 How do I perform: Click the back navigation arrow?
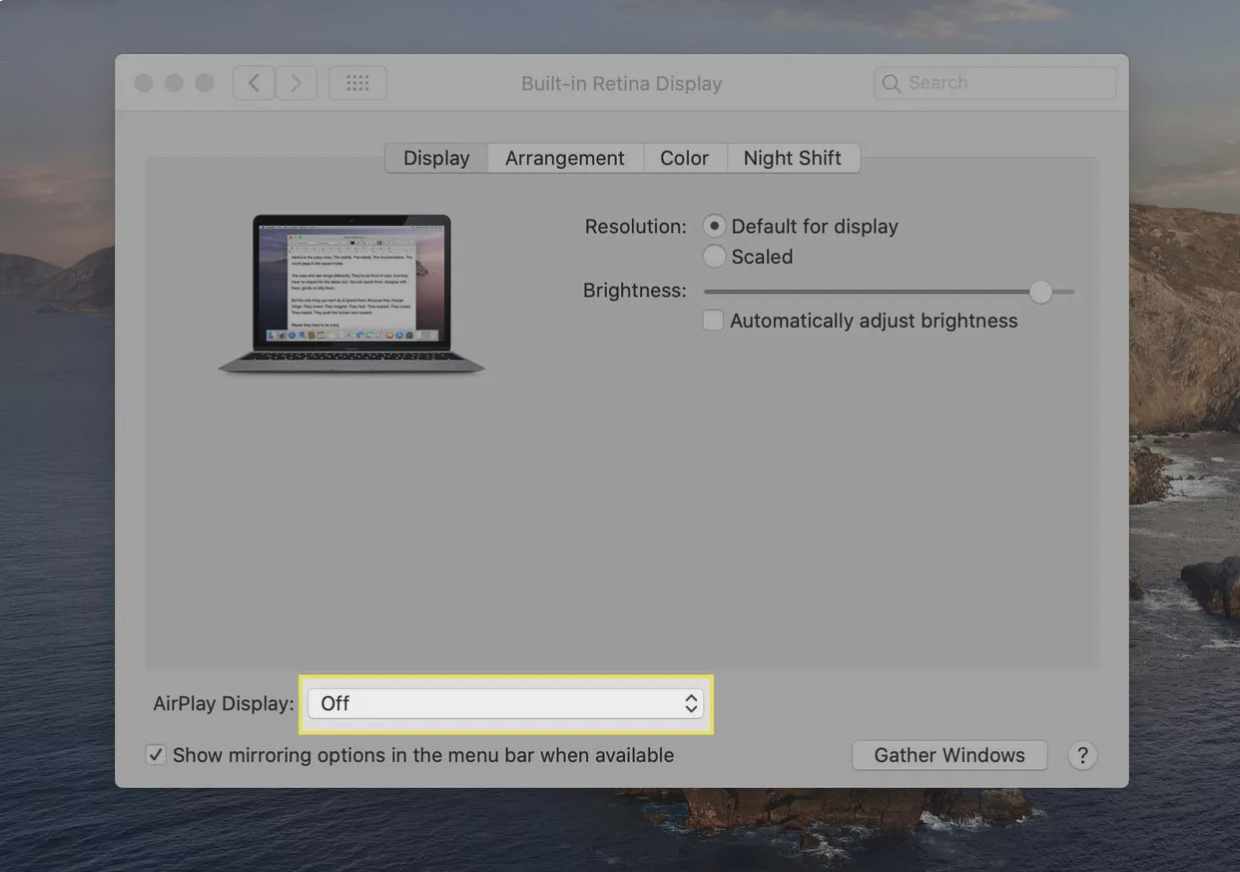253,83
